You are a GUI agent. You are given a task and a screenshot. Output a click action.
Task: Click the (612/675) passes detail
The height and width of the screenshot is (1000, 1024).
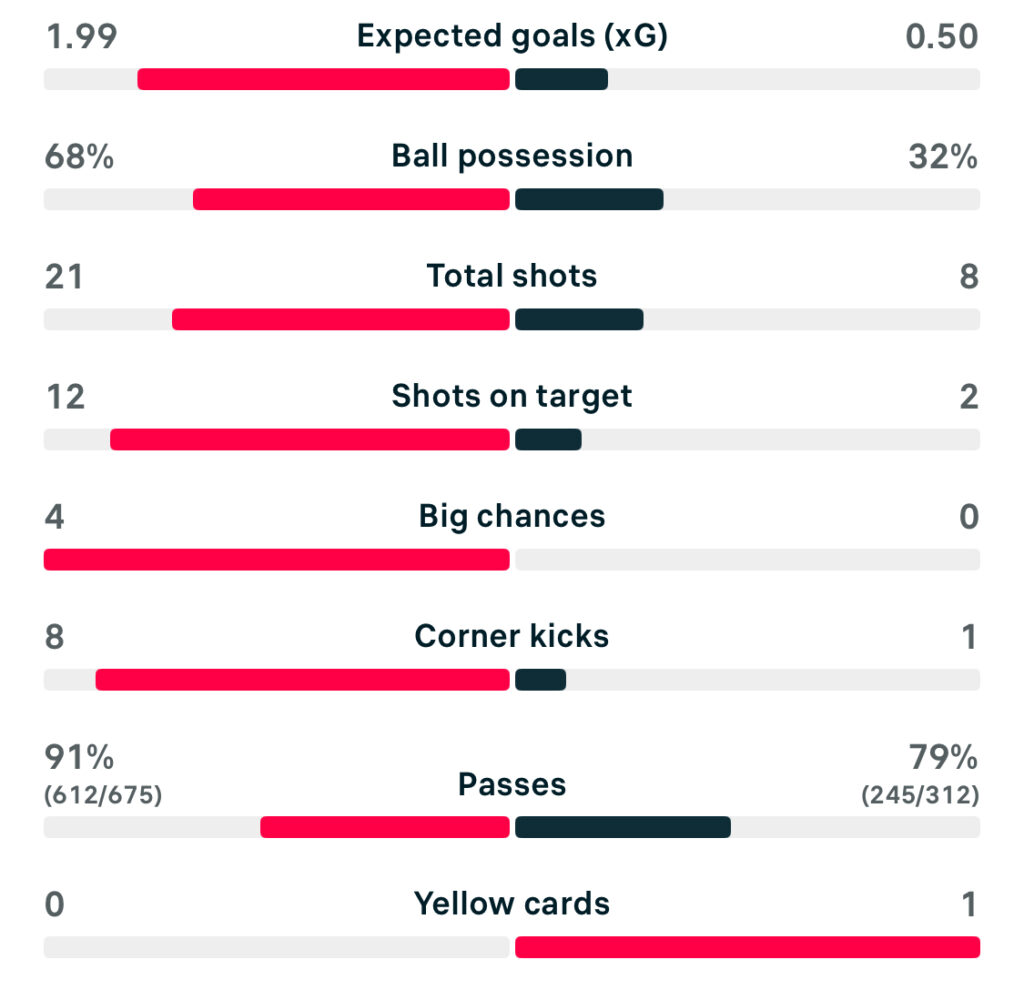click(103, 796)
